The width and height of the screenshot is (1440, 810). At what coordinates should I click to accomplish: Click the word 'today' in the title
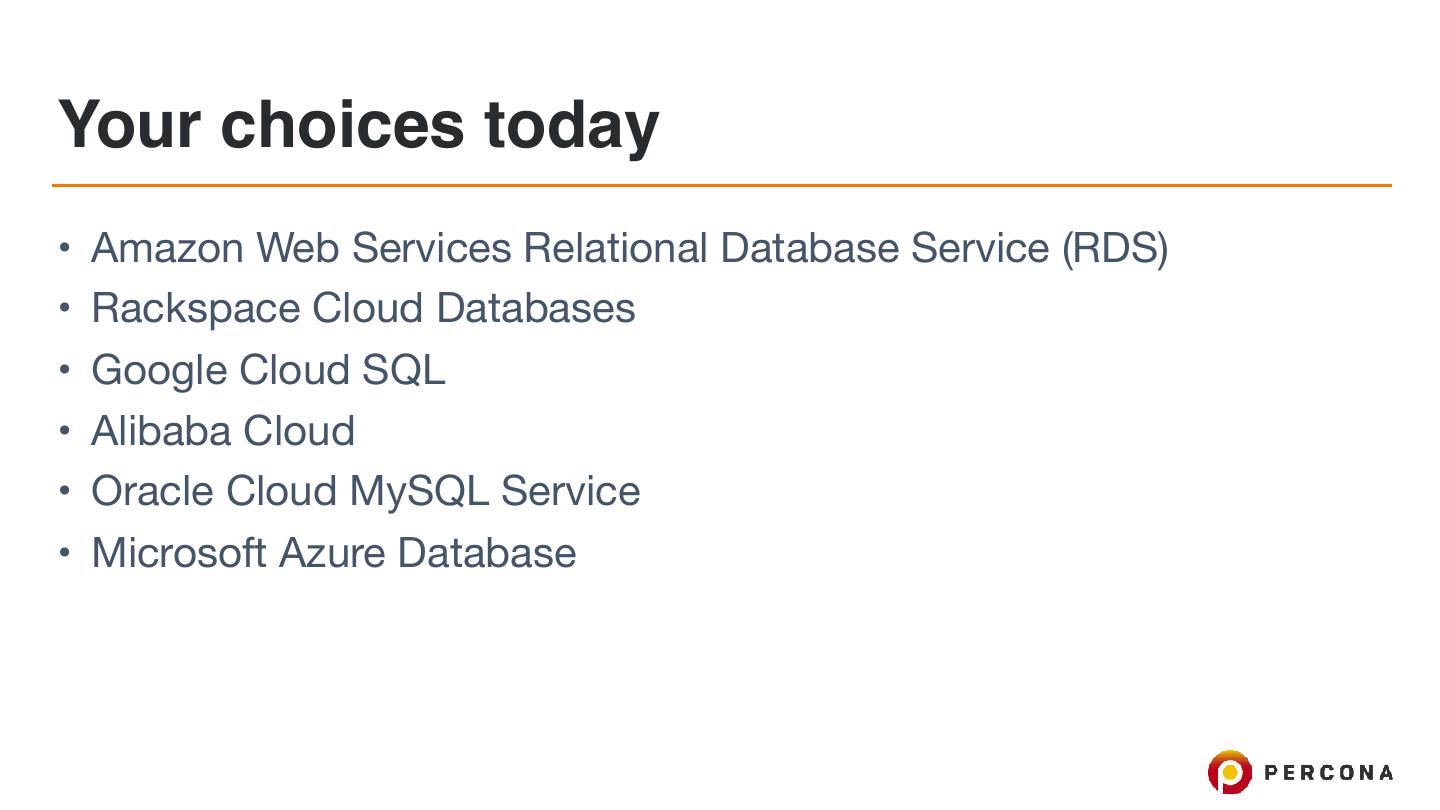tap(571, 126)
